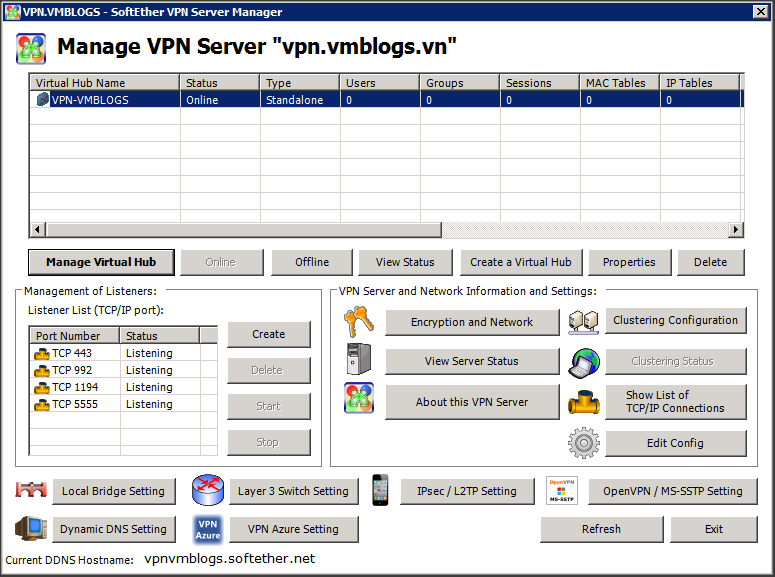Open Clustering Configuration settings
The image size is (775, 577).
[675, 321]
